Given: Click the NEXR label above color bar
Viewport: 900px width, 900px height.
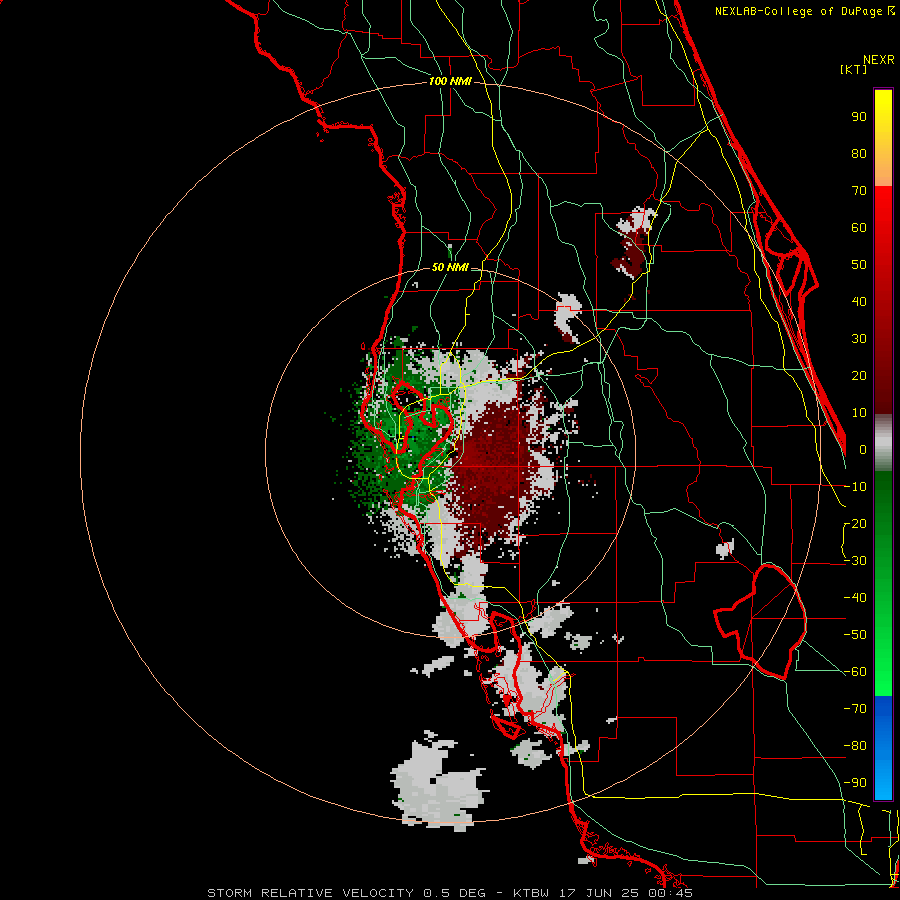Looking at the screenshot, I should pos(878,60).
